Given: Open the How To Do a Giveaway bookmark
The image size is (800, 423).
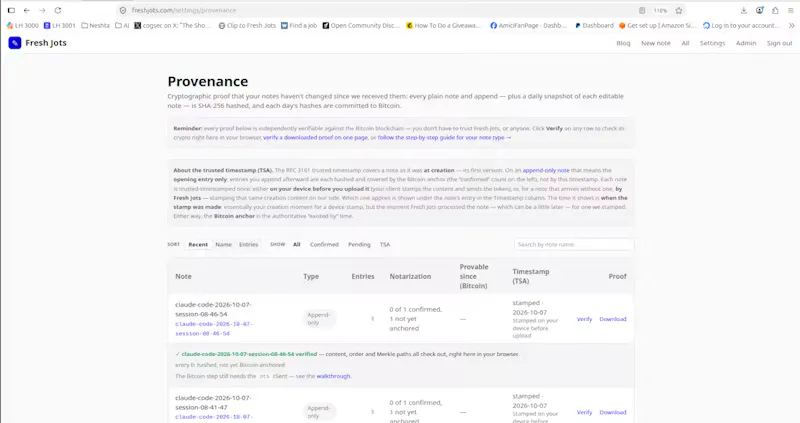Looking at the screenshot, I should (x=444, y=26).
